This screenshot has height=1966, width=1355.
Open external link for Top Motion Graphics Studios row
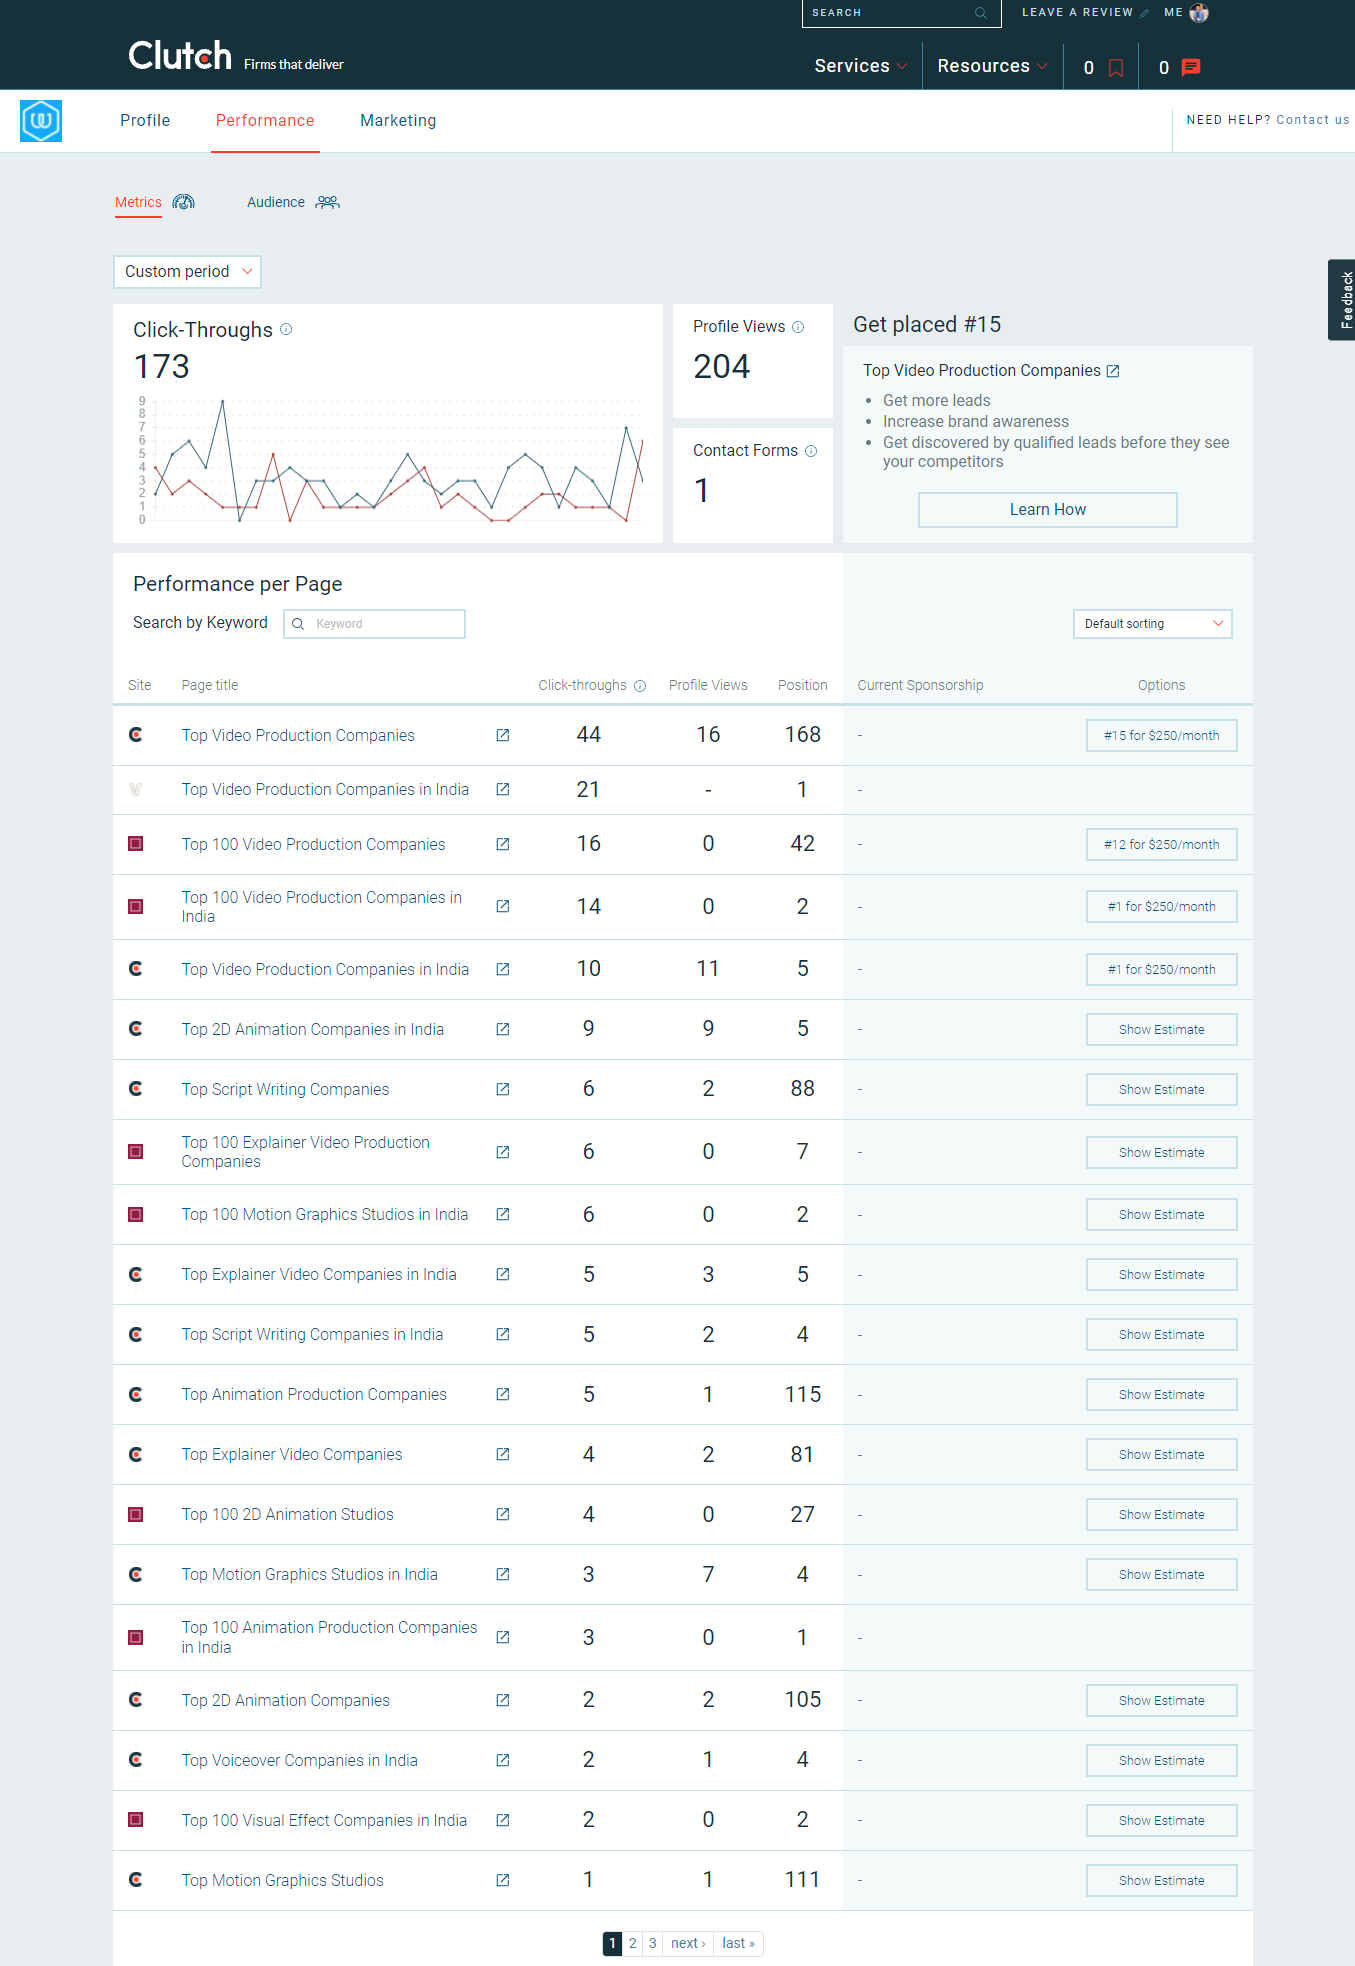503,1880
